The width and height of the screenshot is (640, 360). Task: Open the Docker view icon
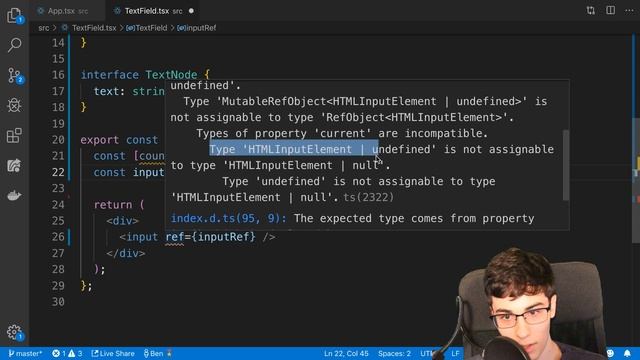coord(14,196)
